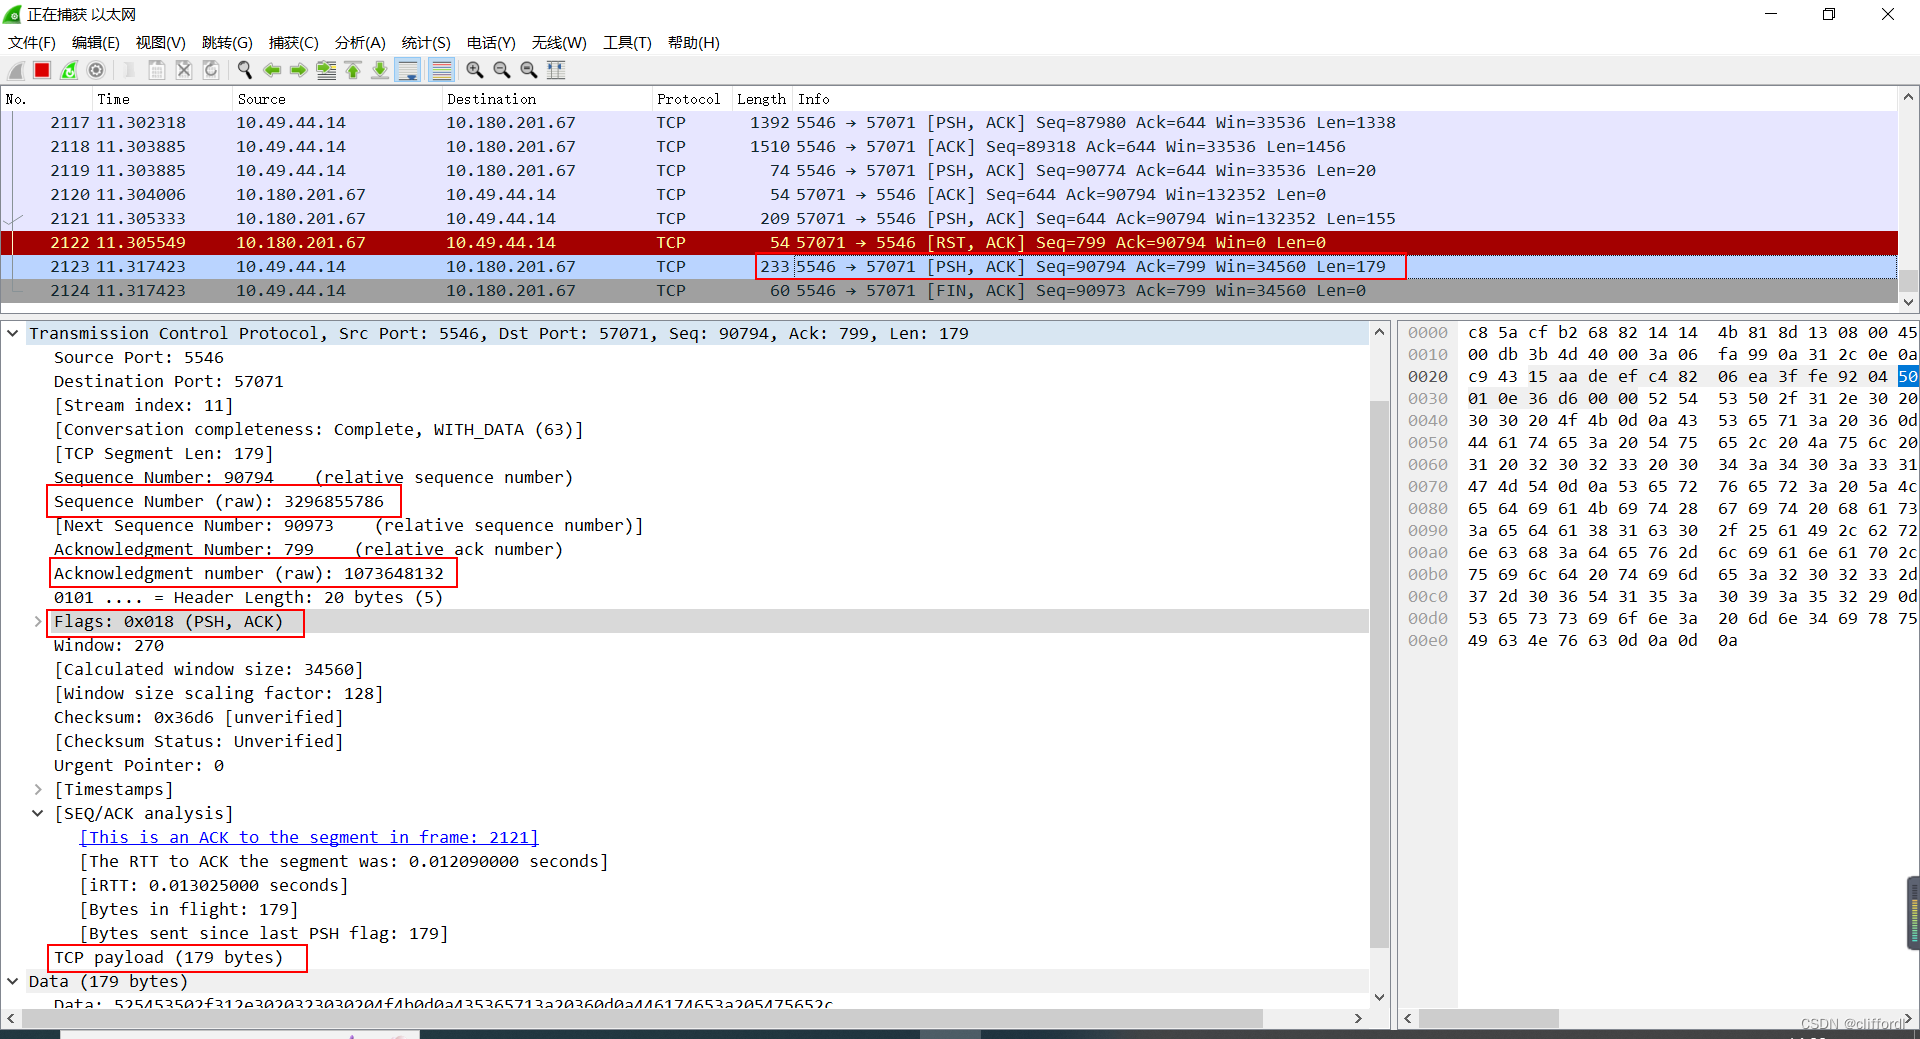Jump to the first packet
This screenshot has height=1039, width=1920.
coord(353,70)
